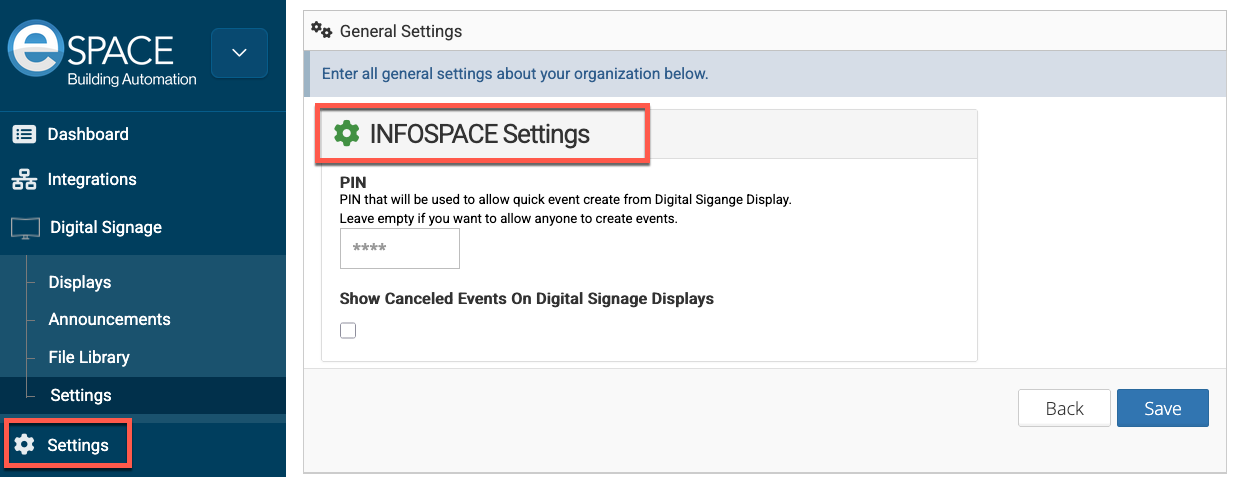Enable Show Canceled Events checkbox
The width and height of the screenshot is (1233, 477).
[348, 331]
